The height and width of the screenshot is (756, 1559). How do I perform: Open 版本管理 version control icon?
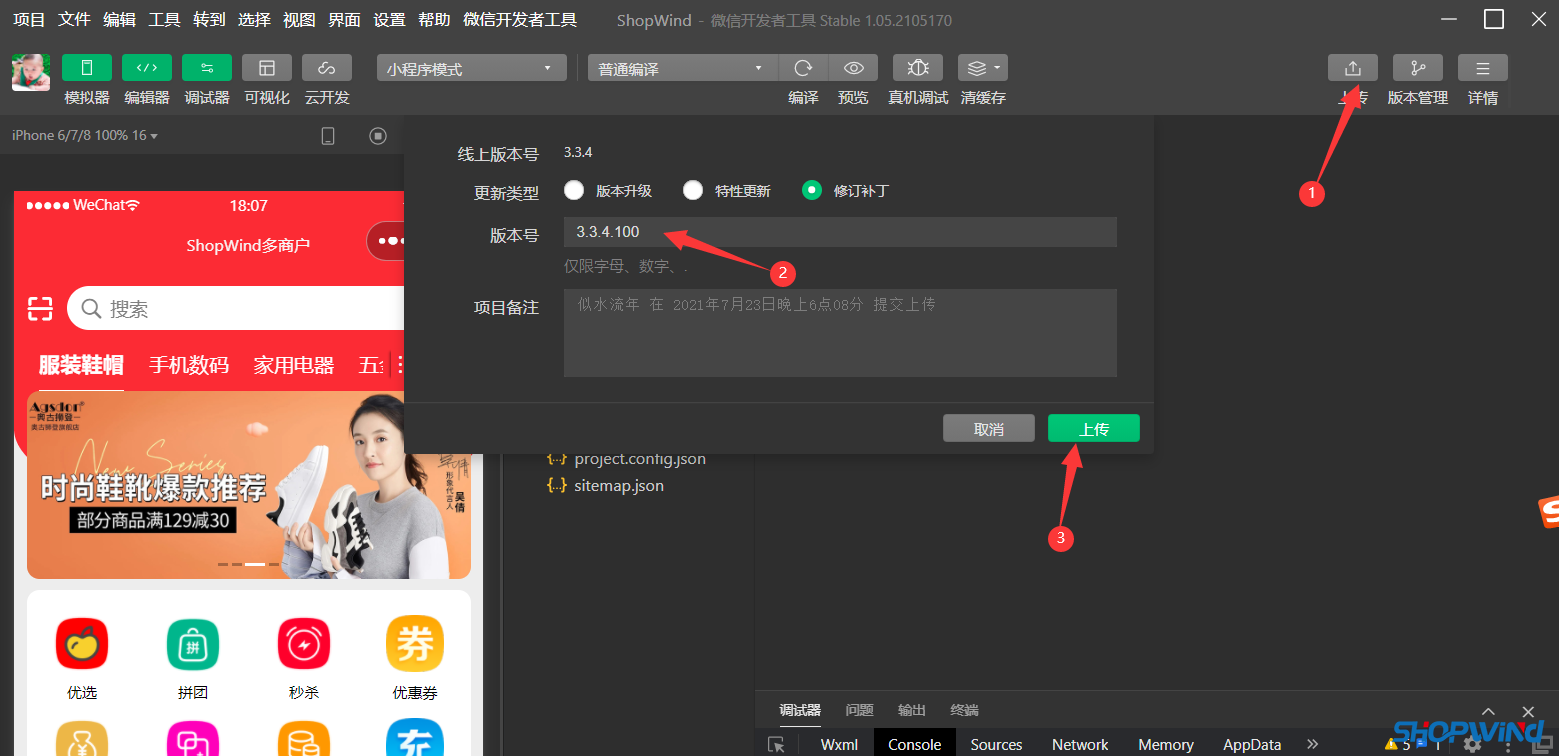(1418, 67)
